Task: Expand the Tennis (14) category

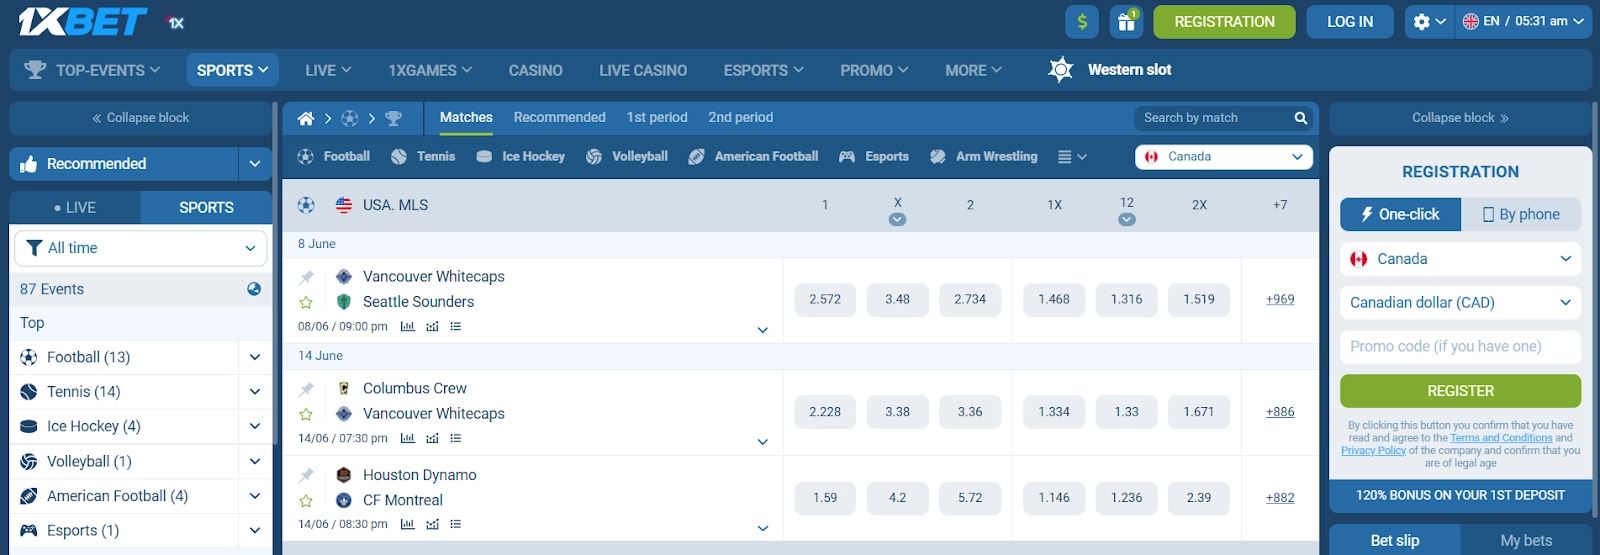Action: [255, 392]
